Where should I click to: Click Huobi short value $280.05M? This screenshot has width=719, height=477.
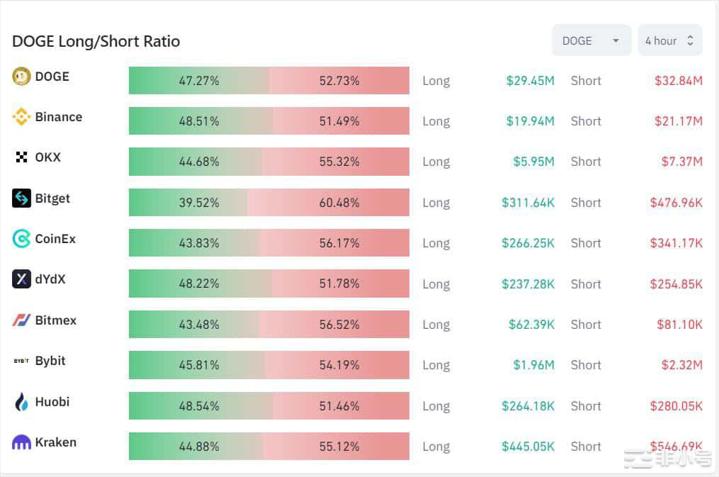tap(678, 406)
